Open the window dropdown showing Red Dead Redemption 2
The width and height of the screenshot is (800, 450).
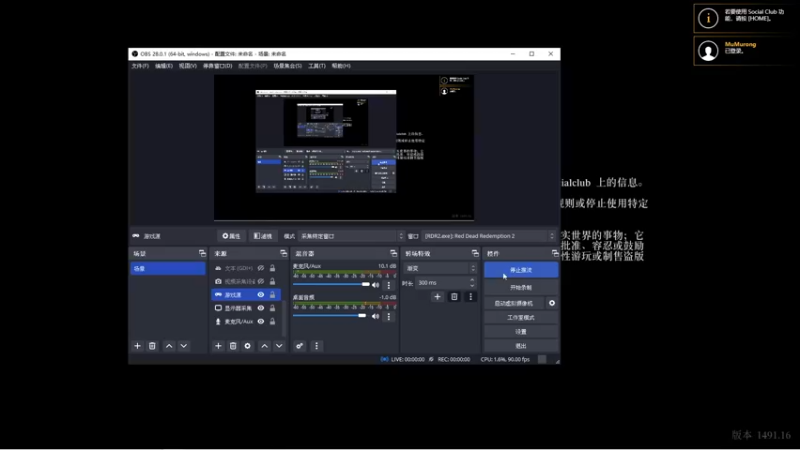coord(489,236)
